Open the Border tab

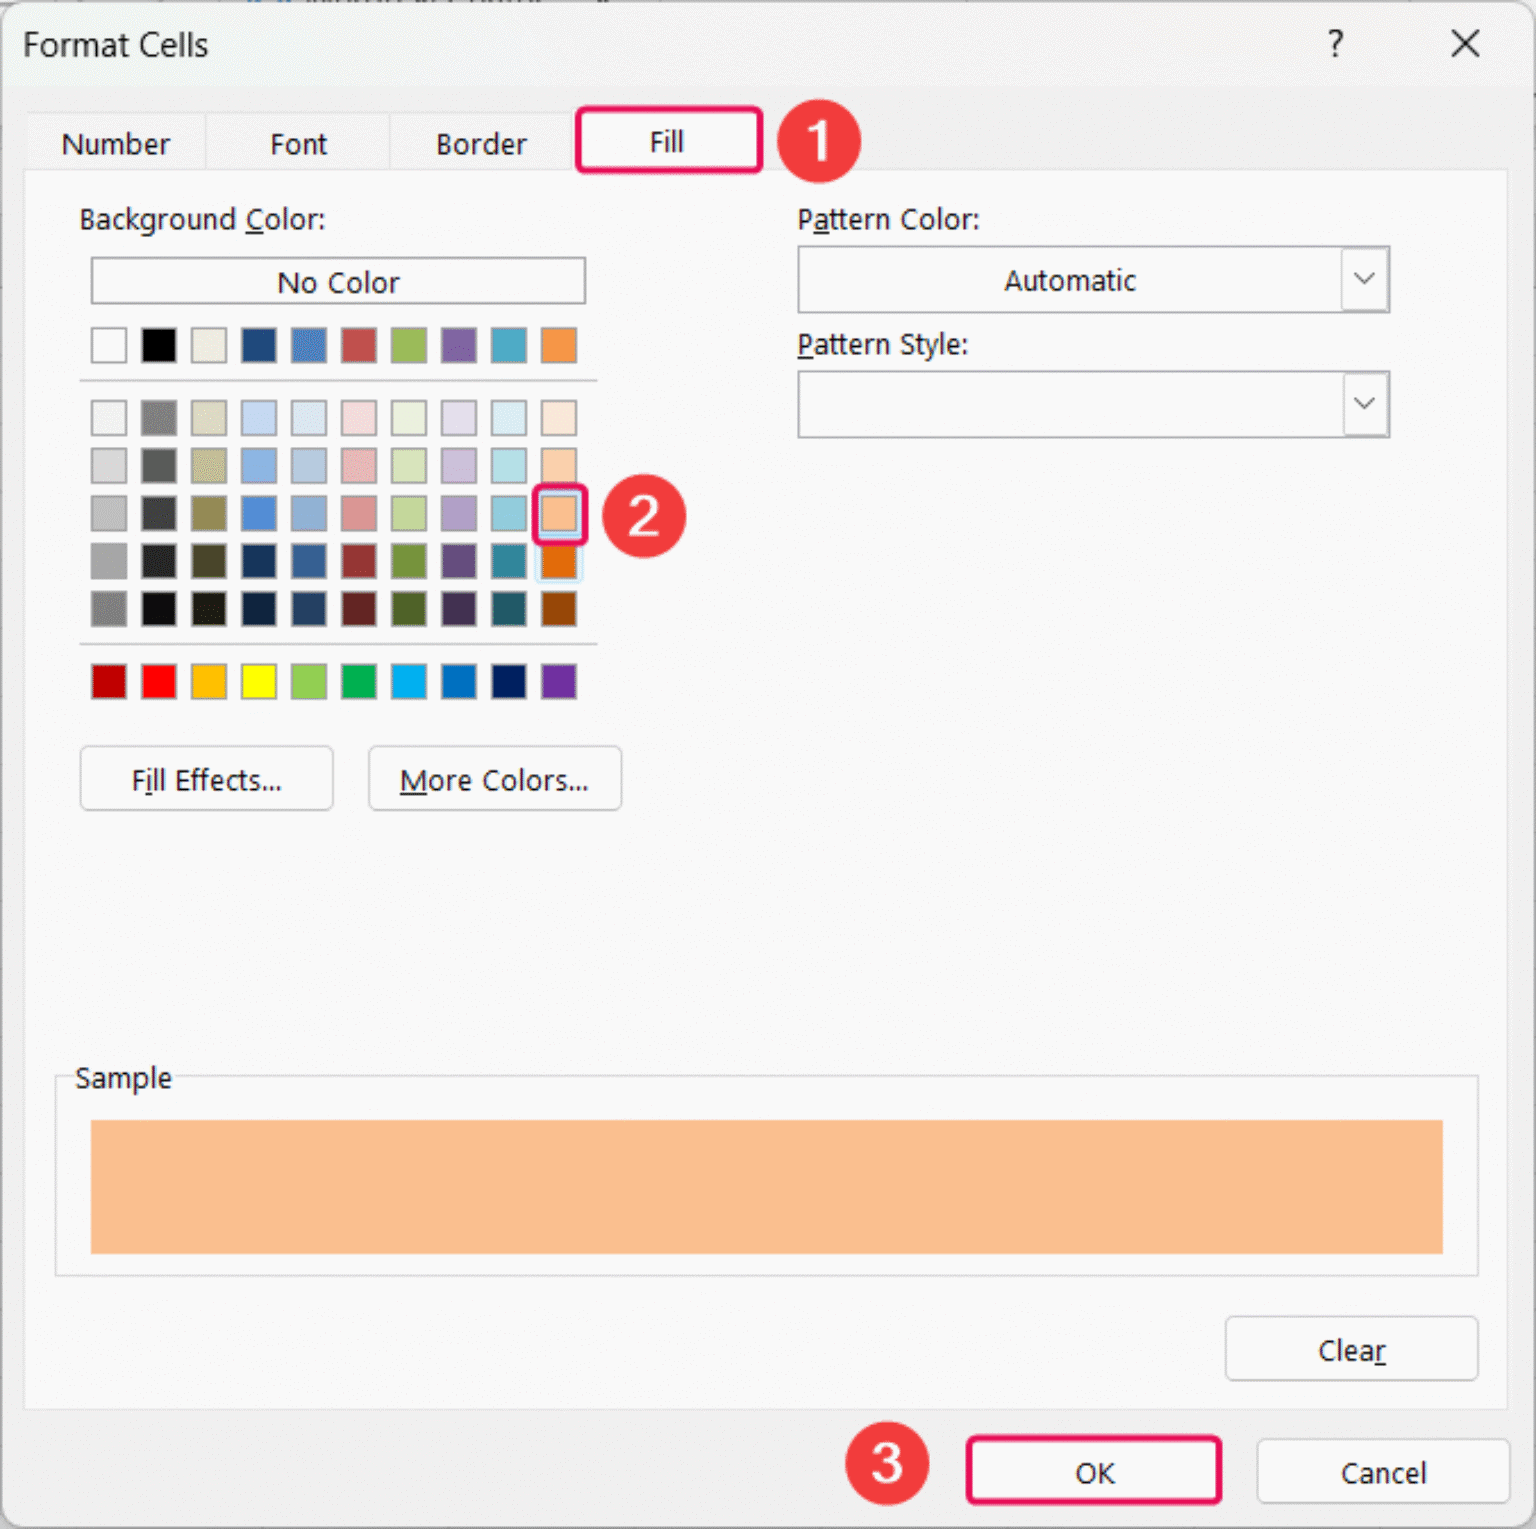click(x=480, y=142)
